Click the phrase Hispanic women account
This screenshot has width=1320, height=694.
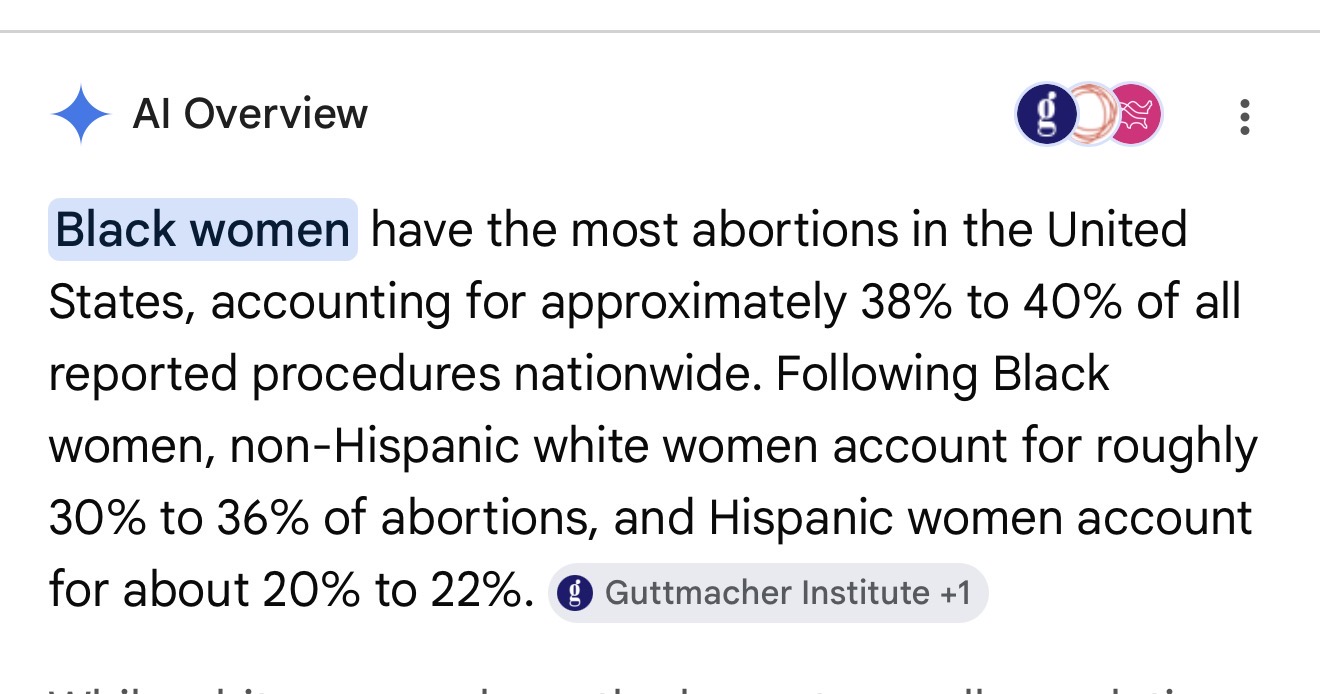pyautogui.click(x=980, y=520)
